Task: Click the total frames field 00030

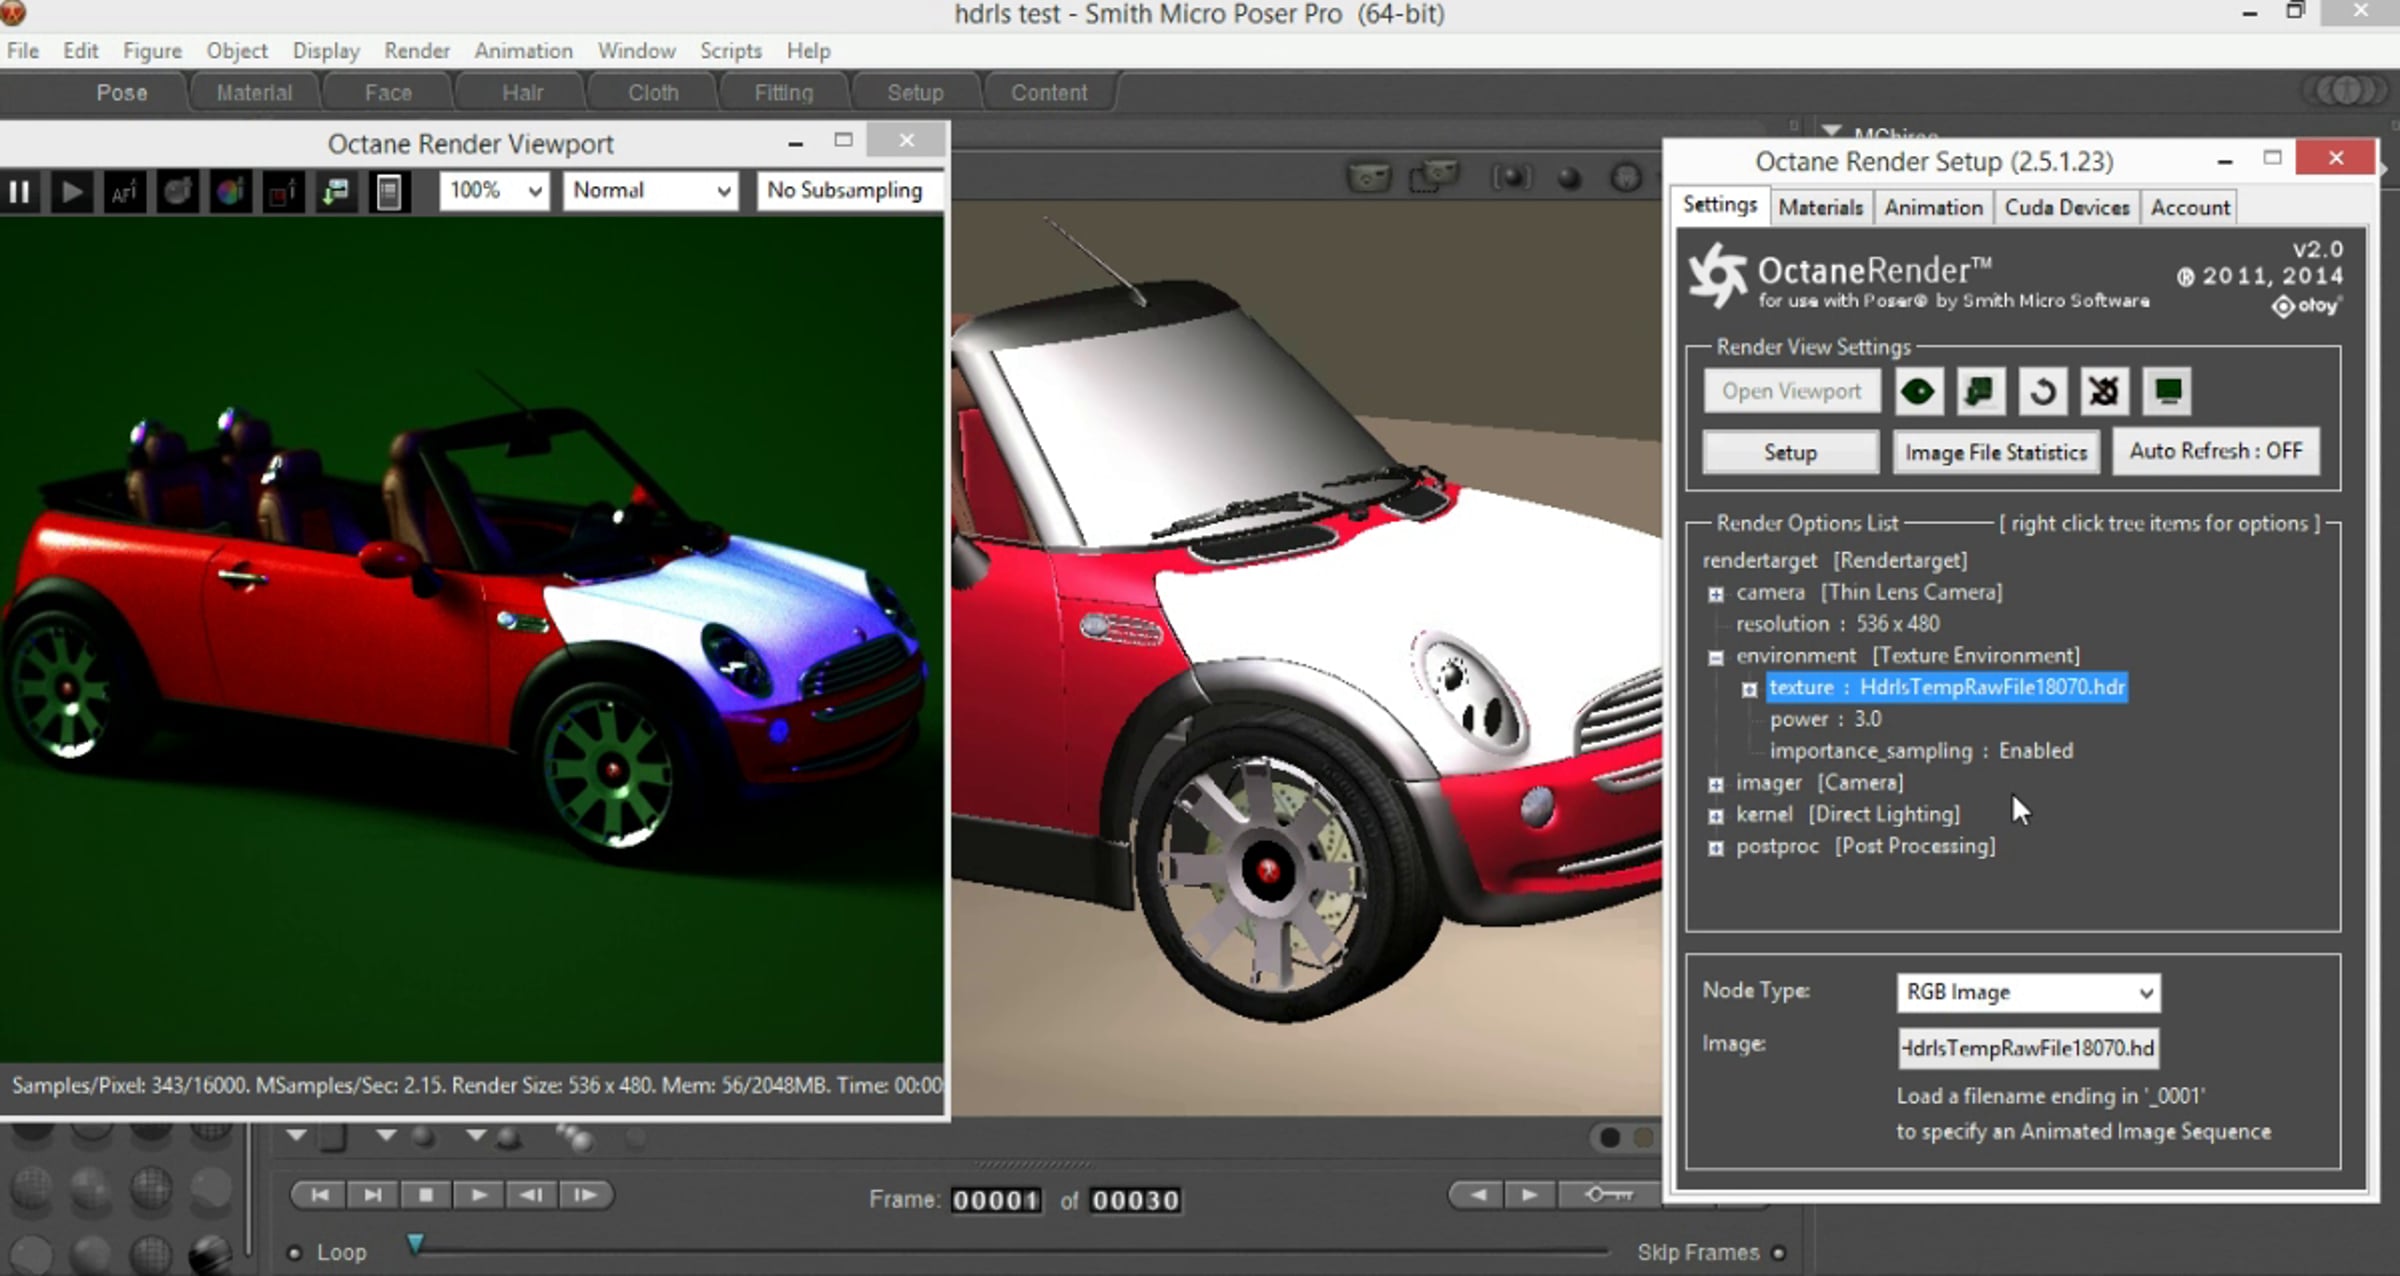Action: (1135, 1200)
